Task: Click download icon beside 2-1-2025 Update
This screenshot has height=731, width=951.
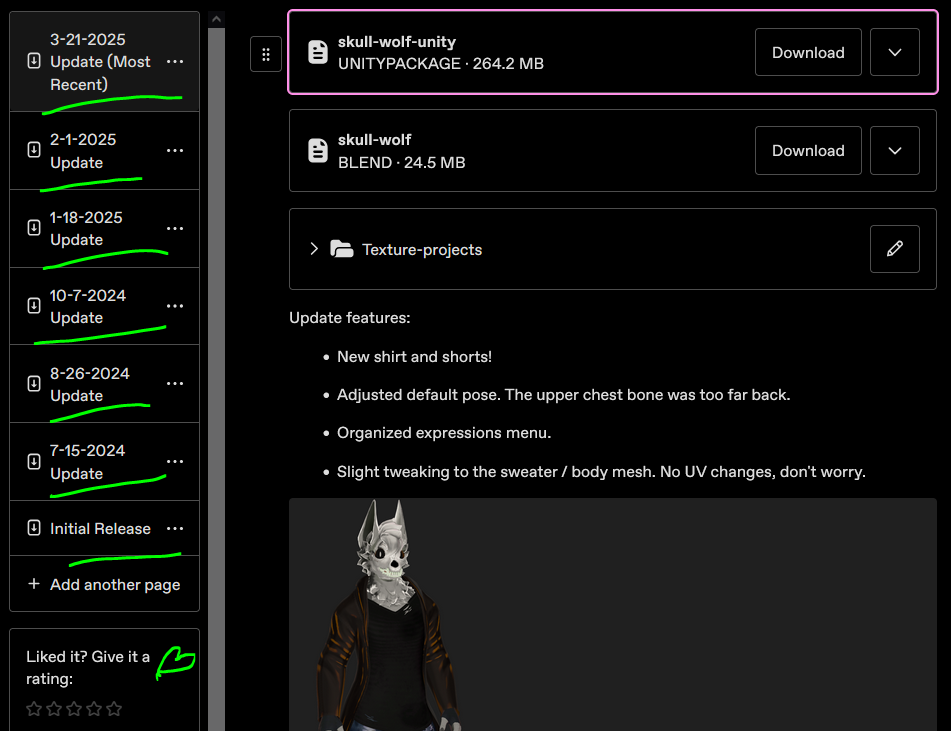Action: pyautogui.click(x=34, y=149)
